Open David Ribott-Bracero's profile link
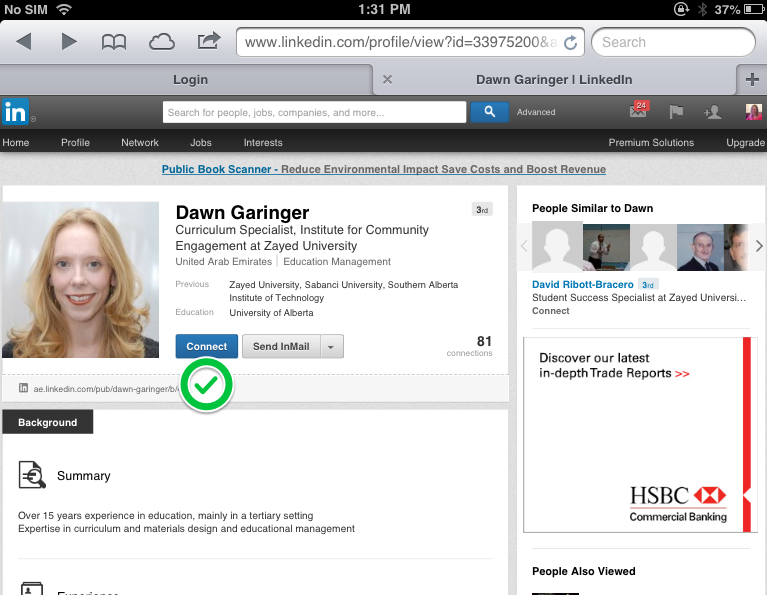 (x=583, y=284)
